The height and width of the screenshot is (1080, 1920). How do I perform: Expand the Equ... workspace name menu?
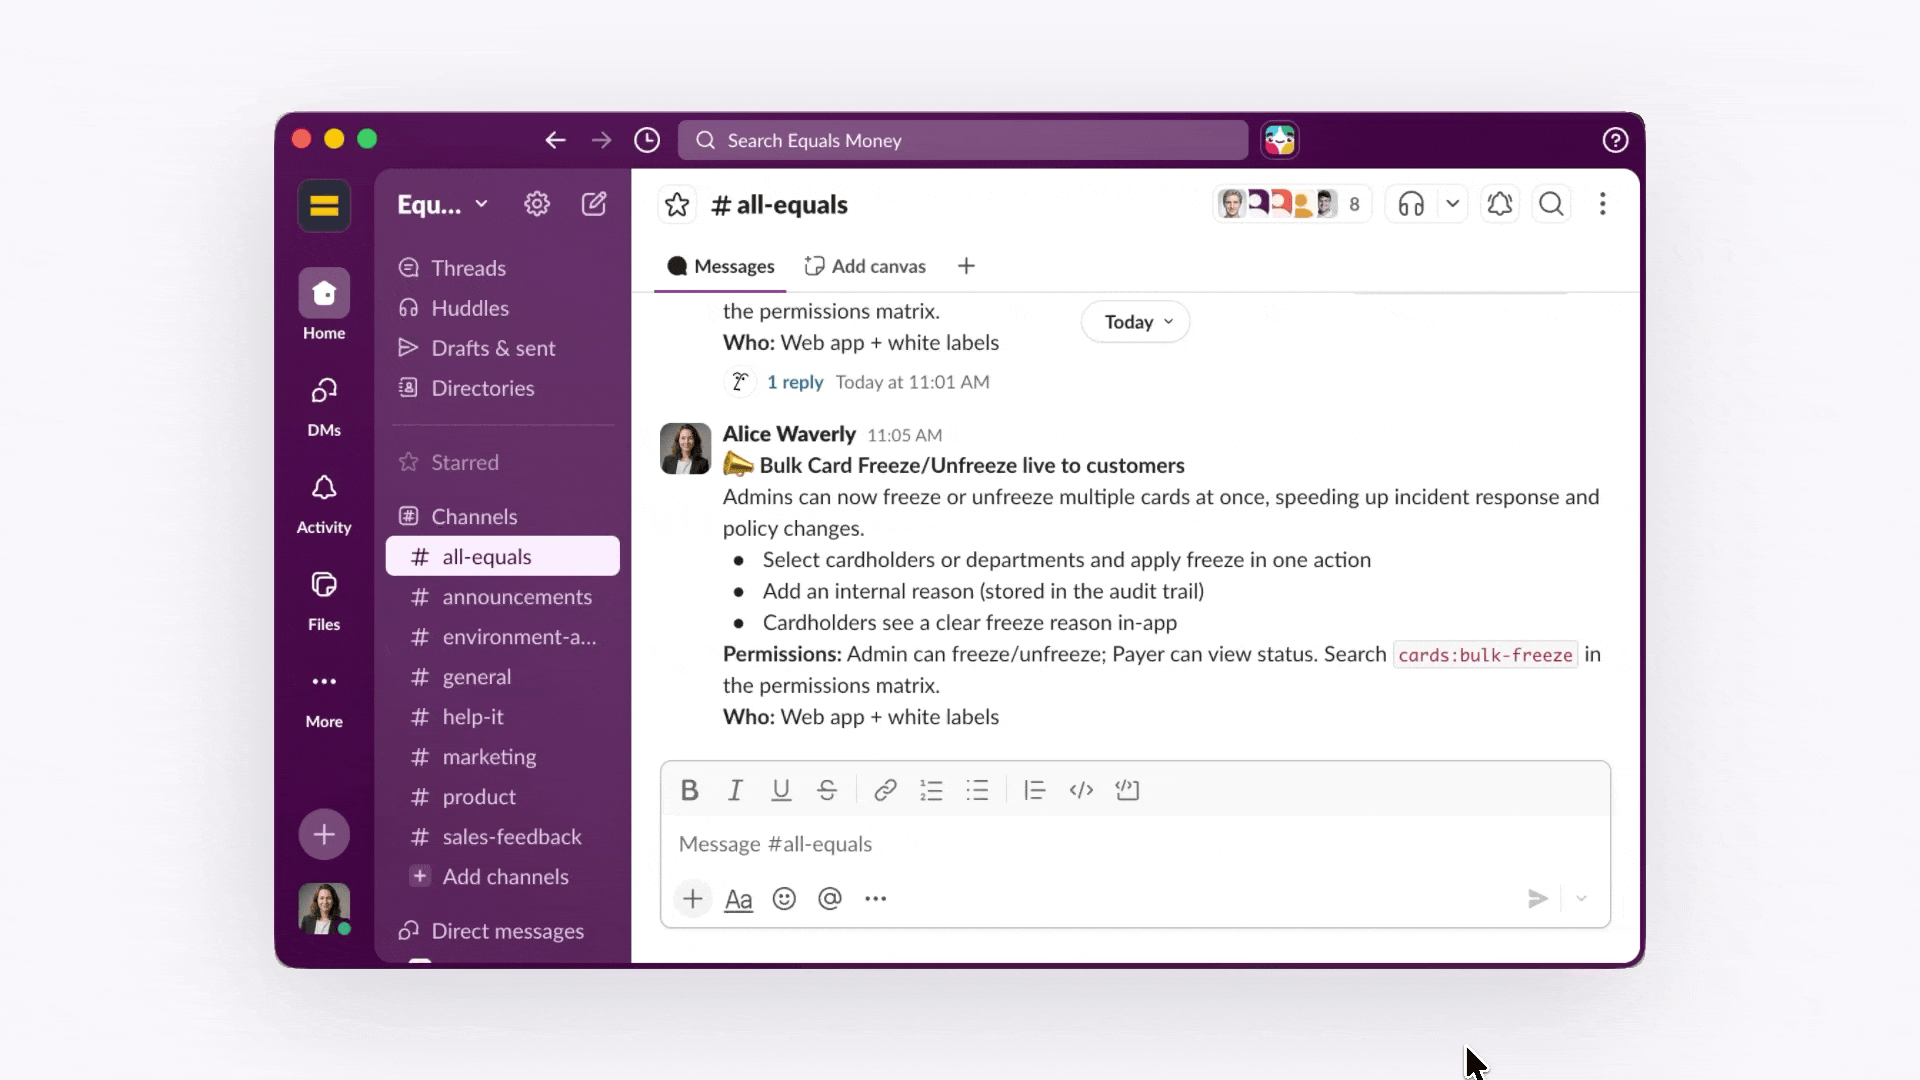(442, 204)
